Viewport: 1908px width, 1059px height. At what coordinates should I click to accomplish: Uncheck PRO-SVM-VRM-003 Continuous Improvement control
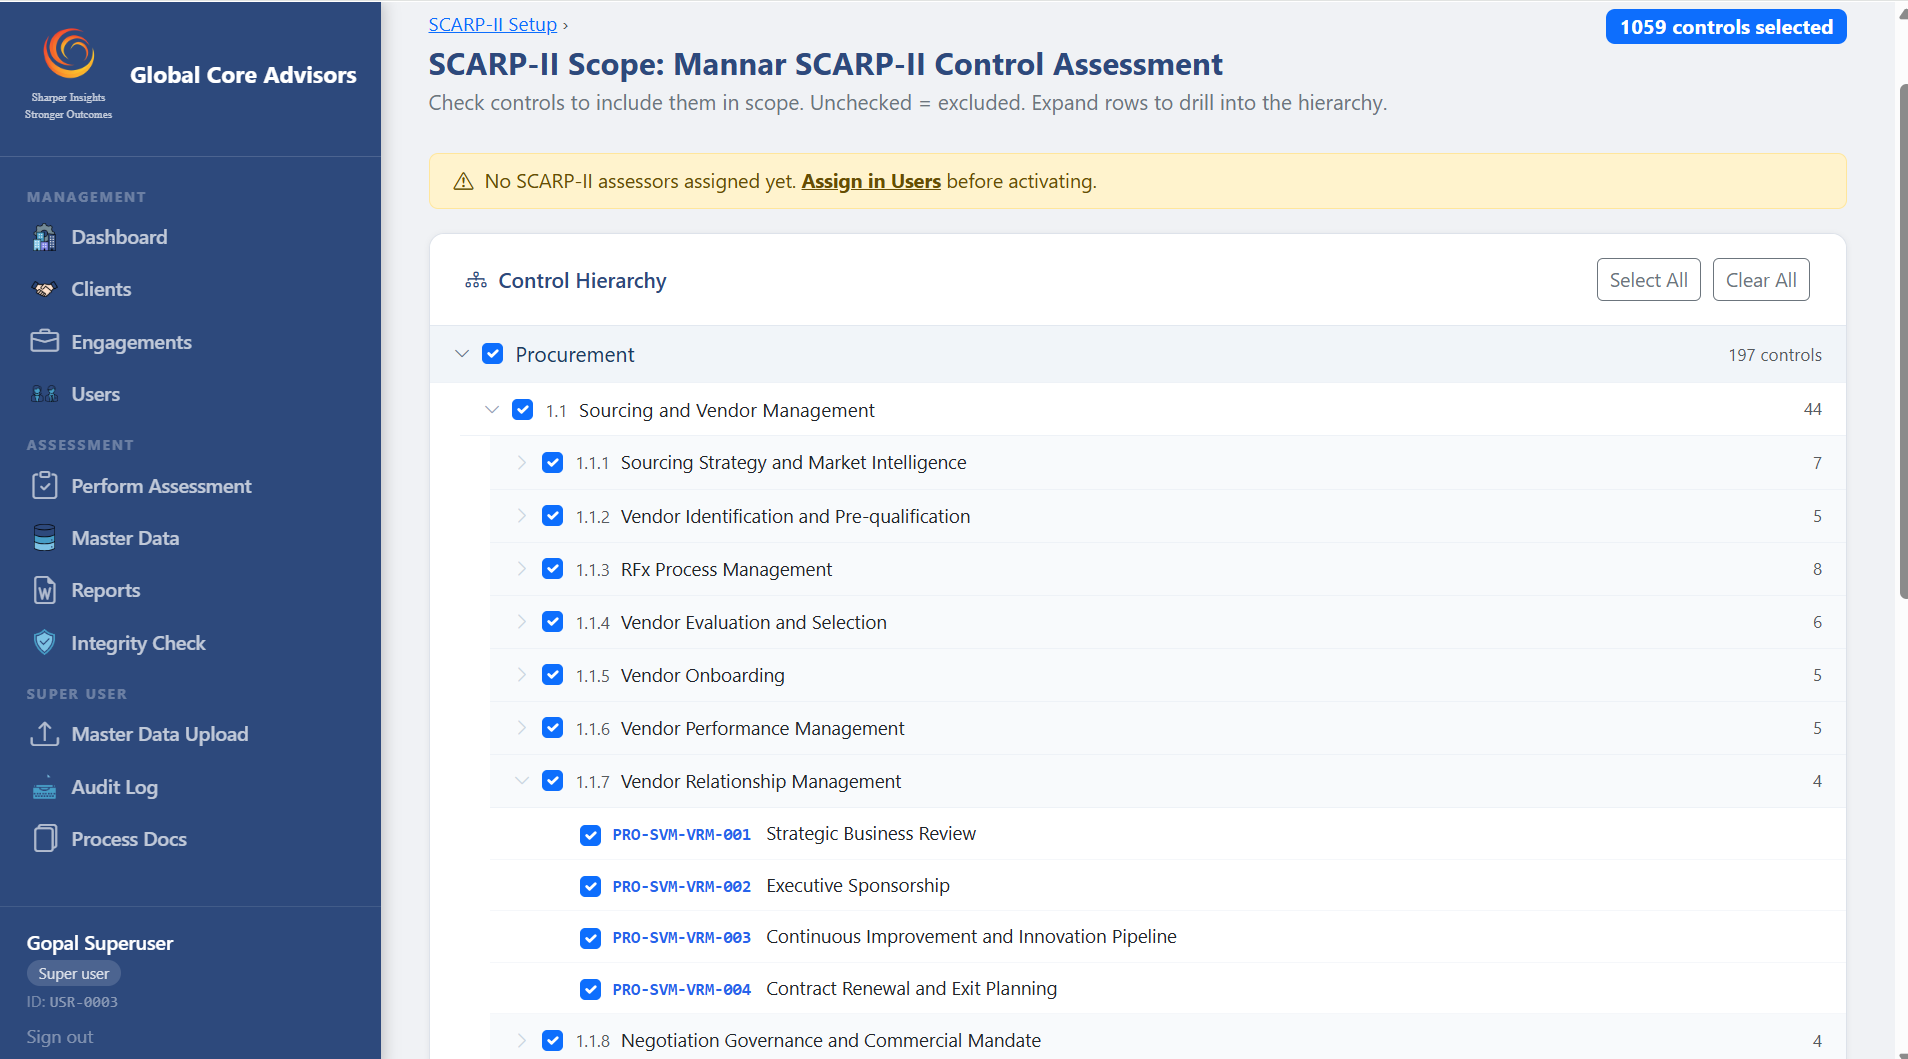(x=591, y=938)
